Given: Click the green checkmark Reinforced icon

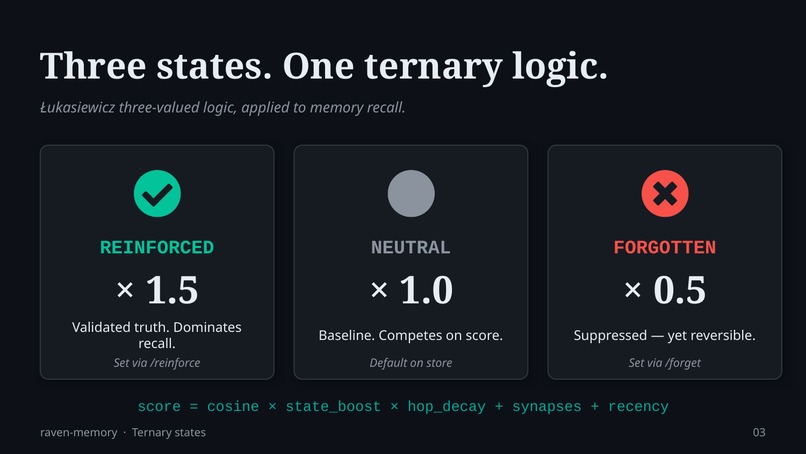Looking at the screenshot, I should coord(157,193).
